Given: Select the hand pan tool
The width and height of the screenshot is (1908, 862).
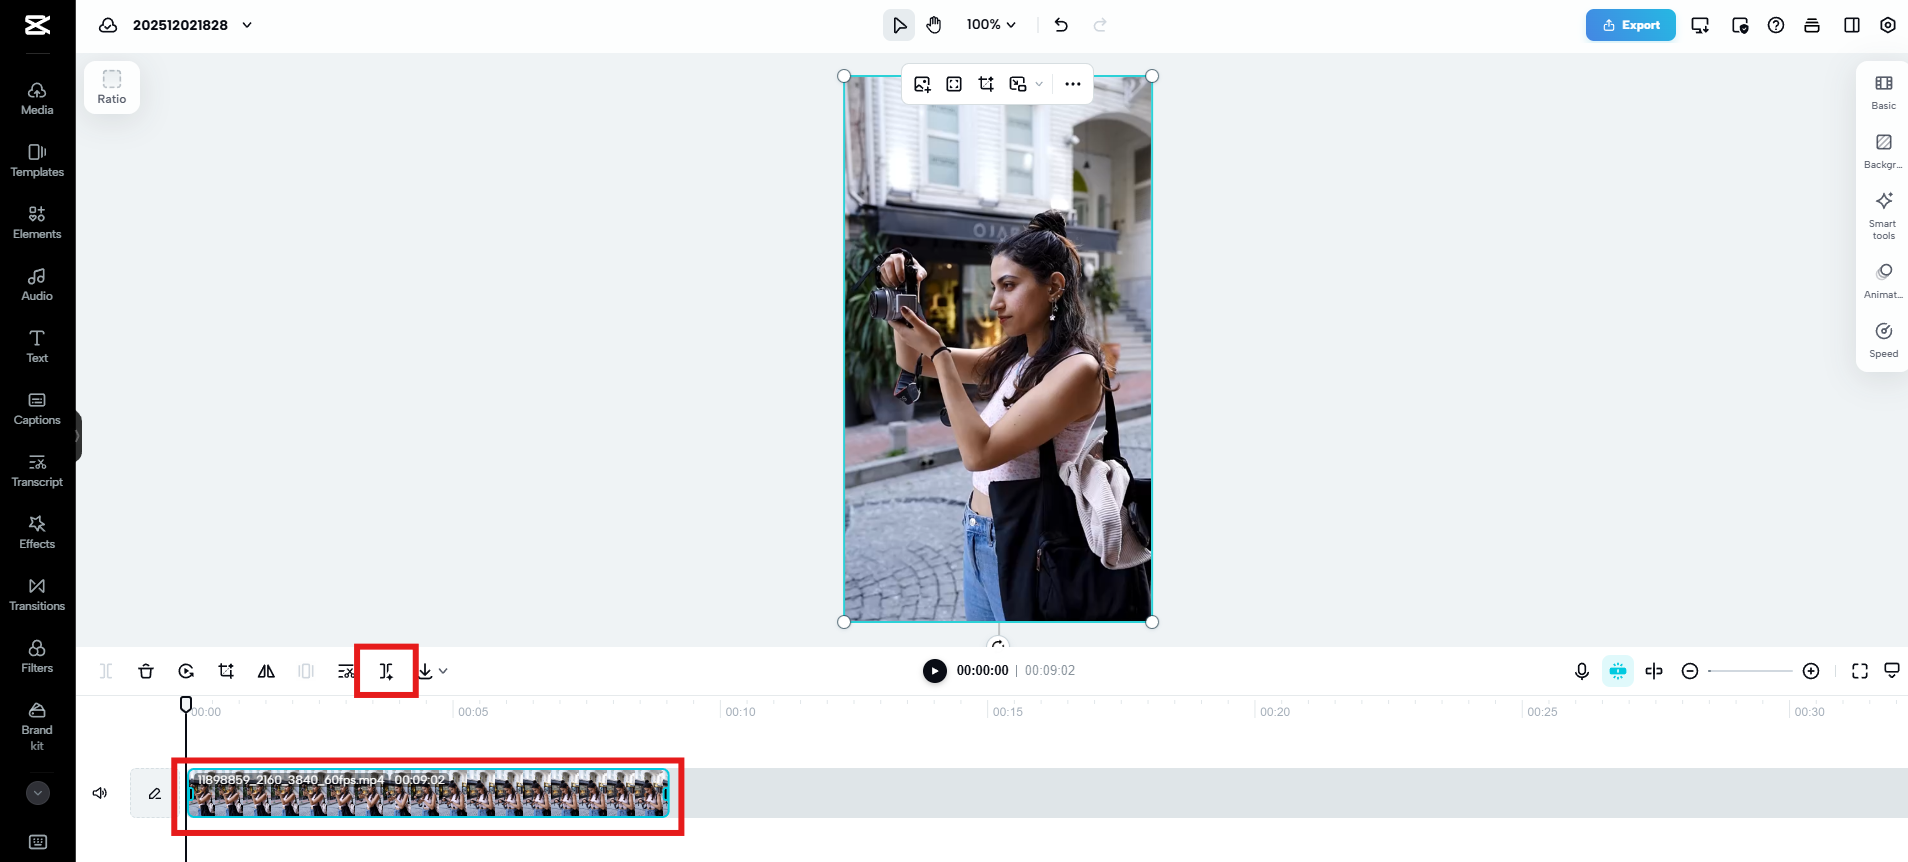Looking at the screenshot, I should pos(934,25).
